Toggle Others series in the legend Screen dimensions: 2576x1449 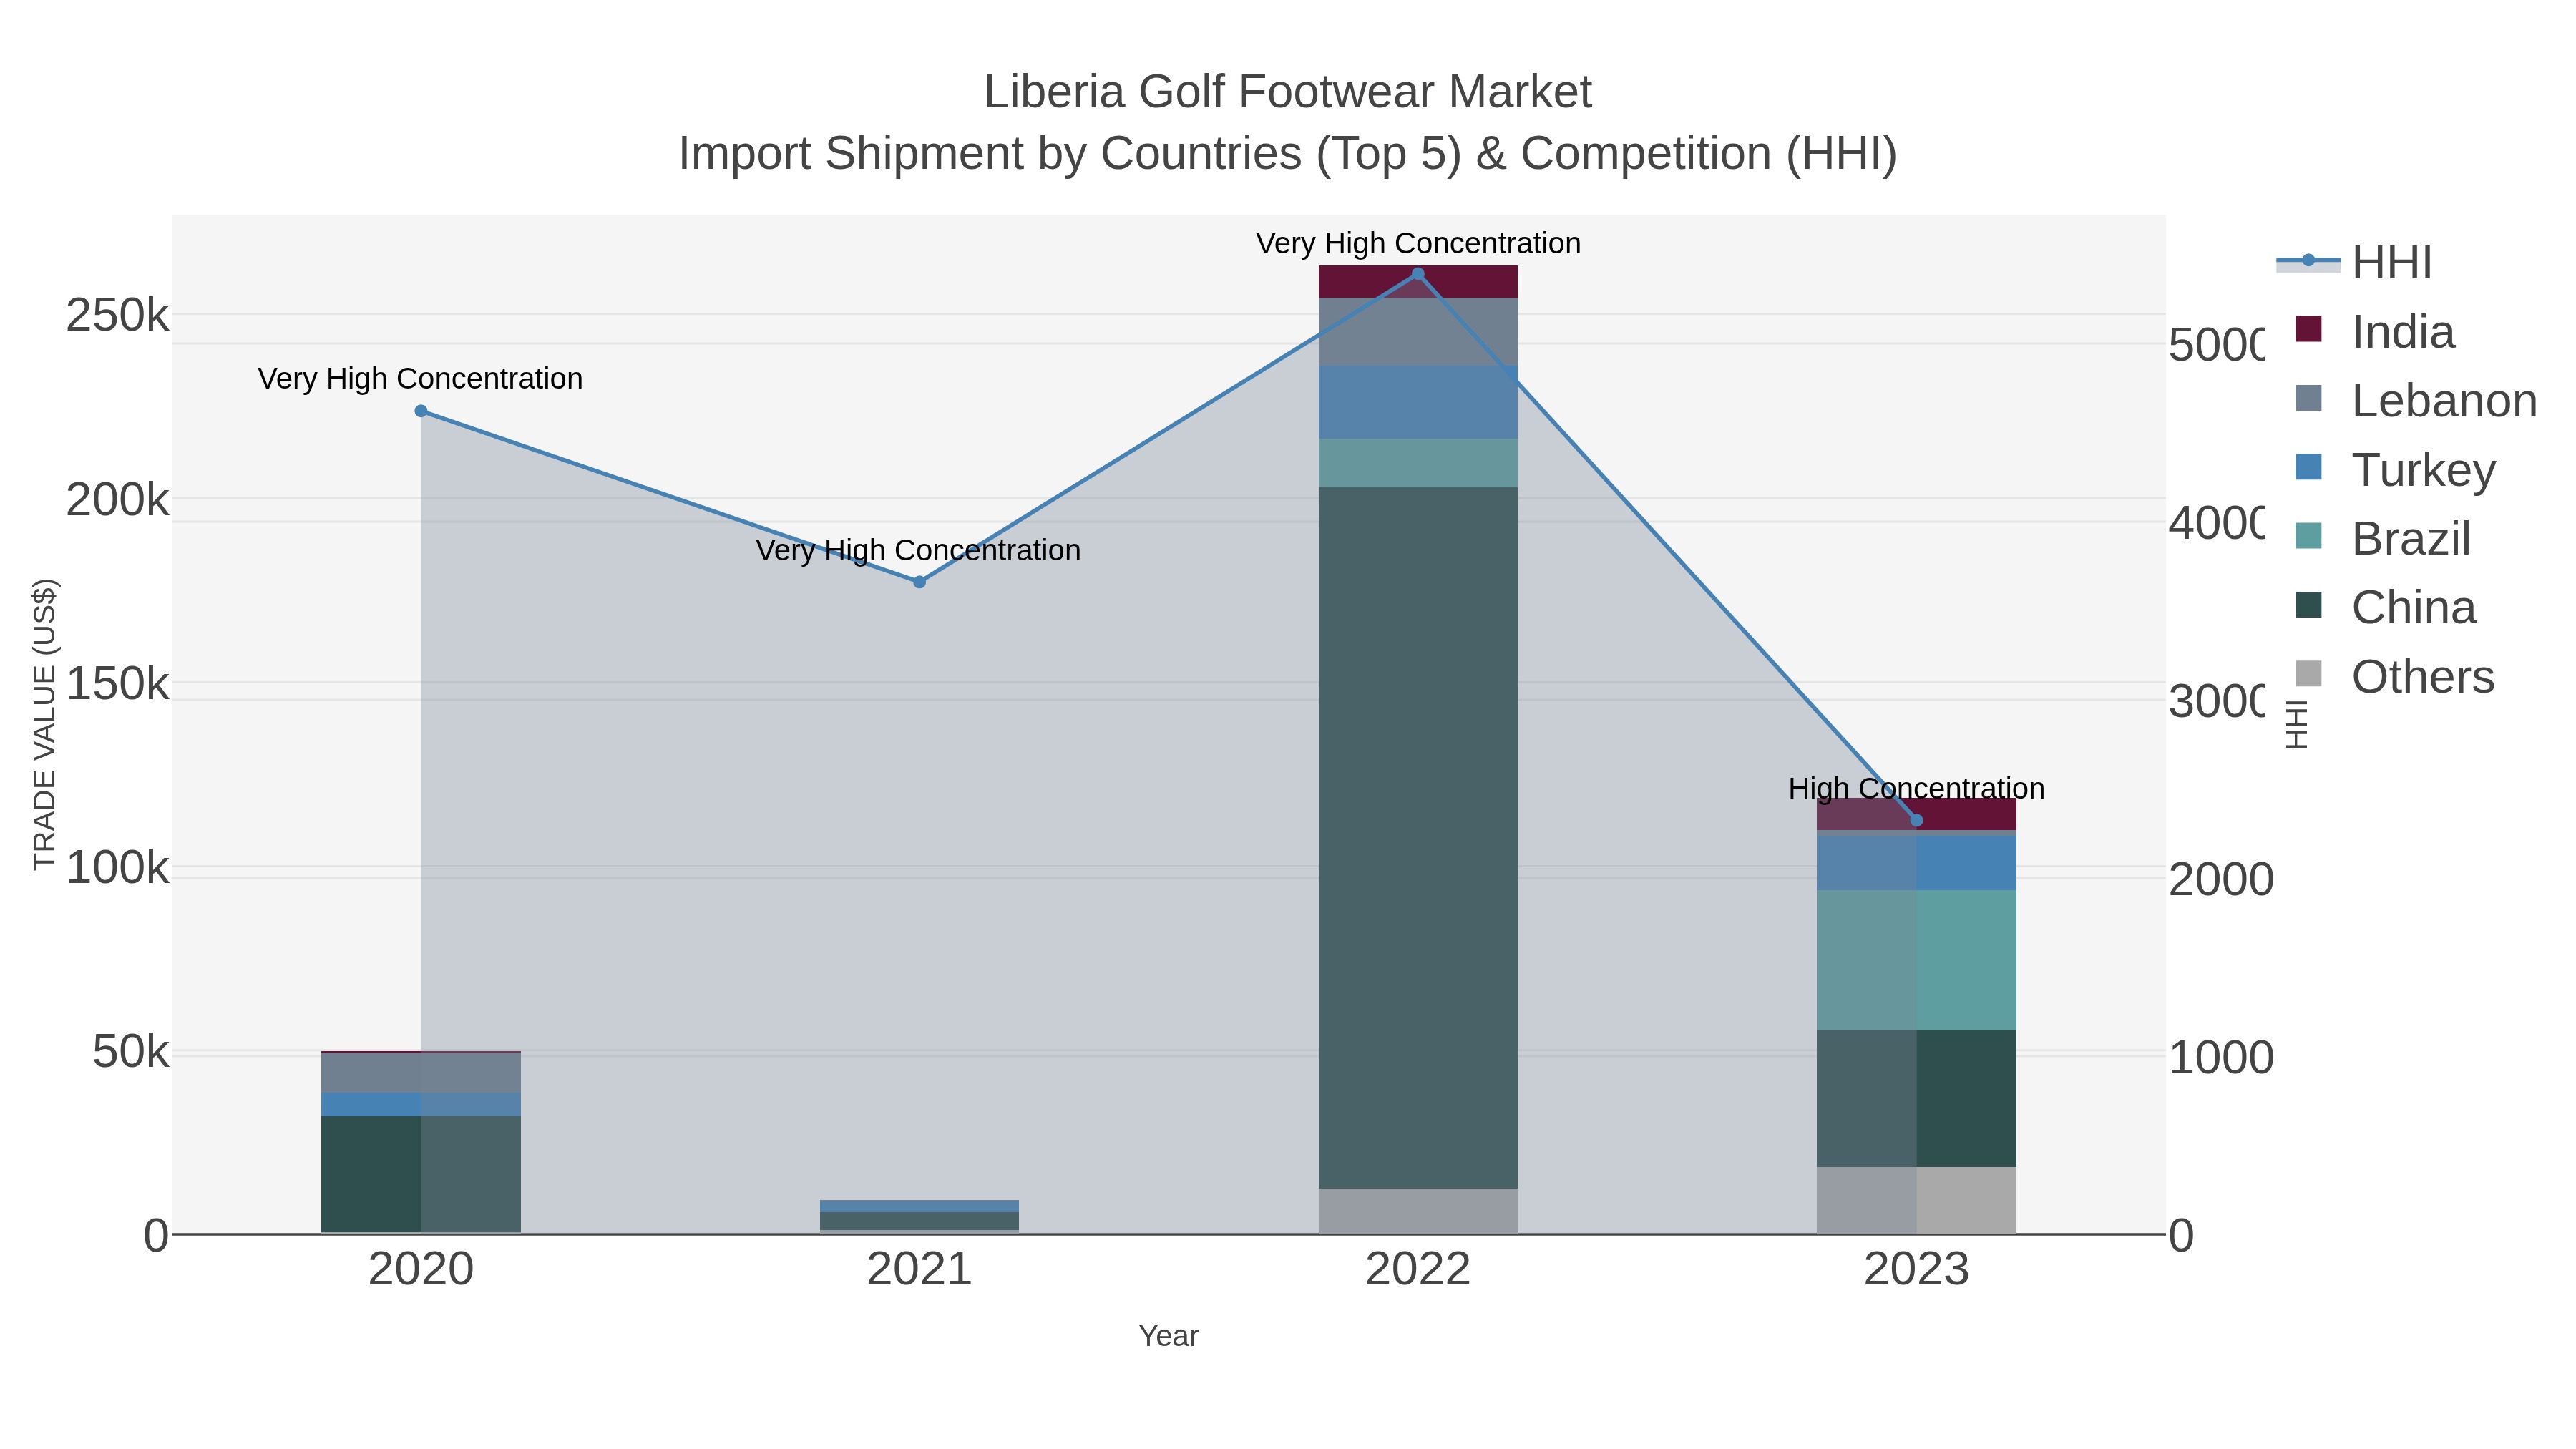[2394, 677]
